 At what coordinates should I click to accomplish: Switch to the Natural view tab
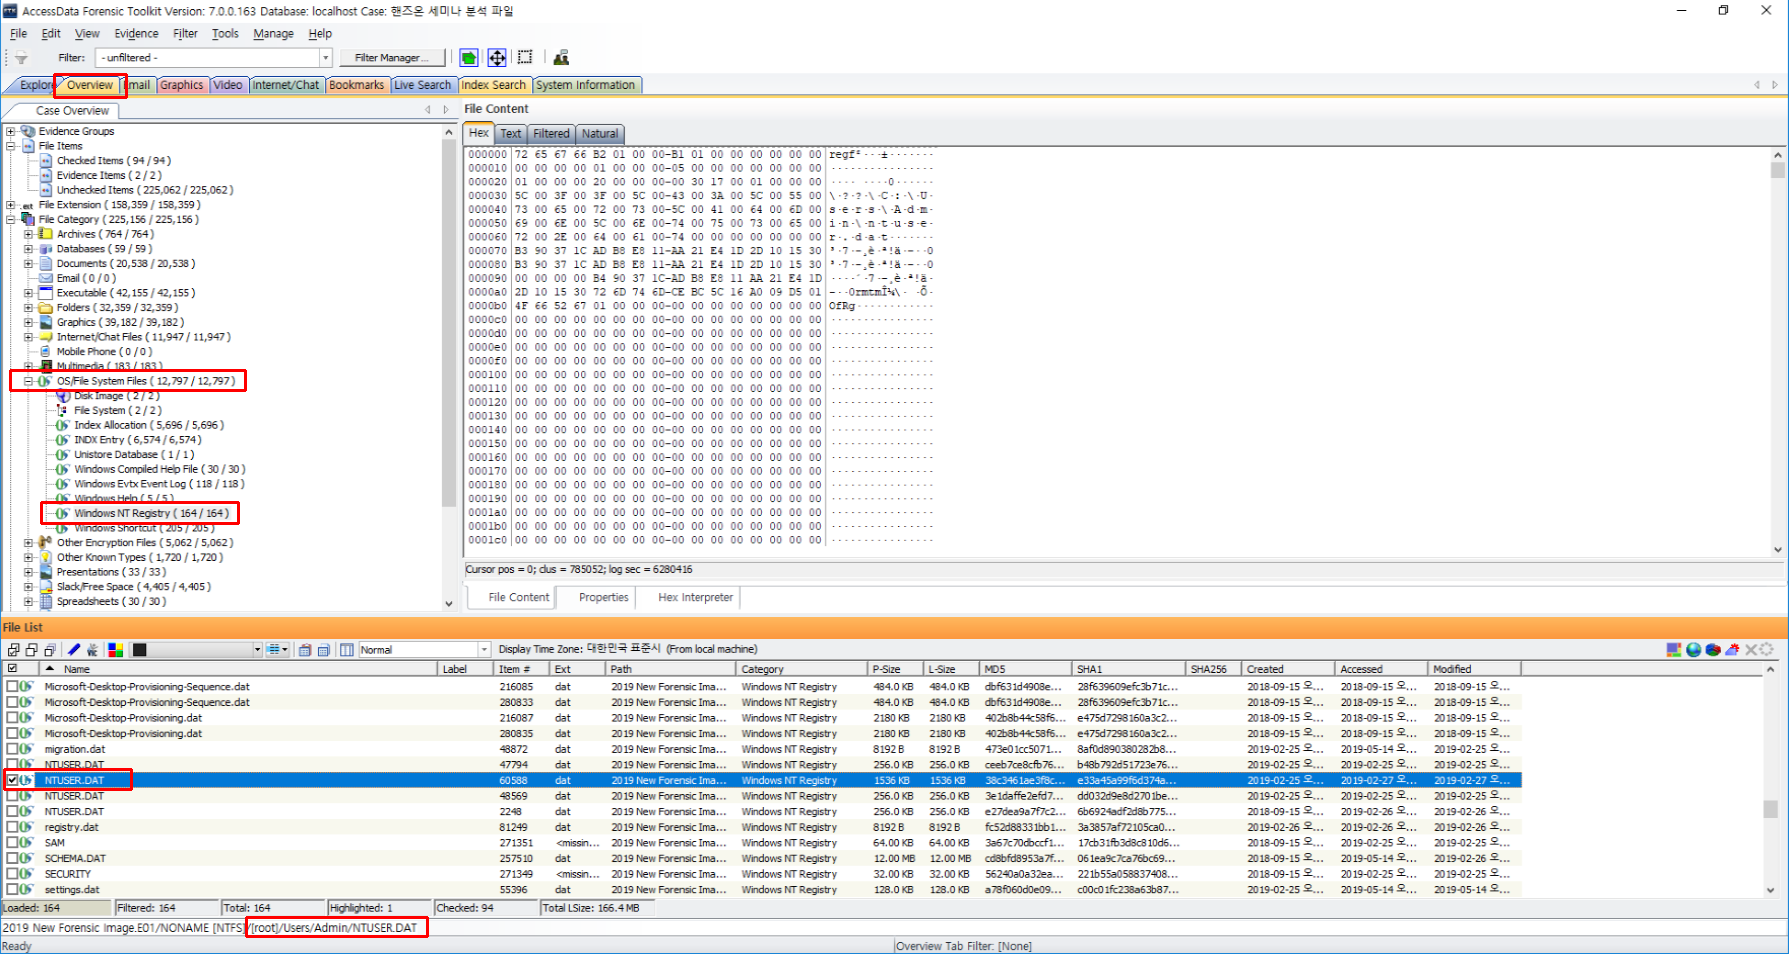[600, 133]
